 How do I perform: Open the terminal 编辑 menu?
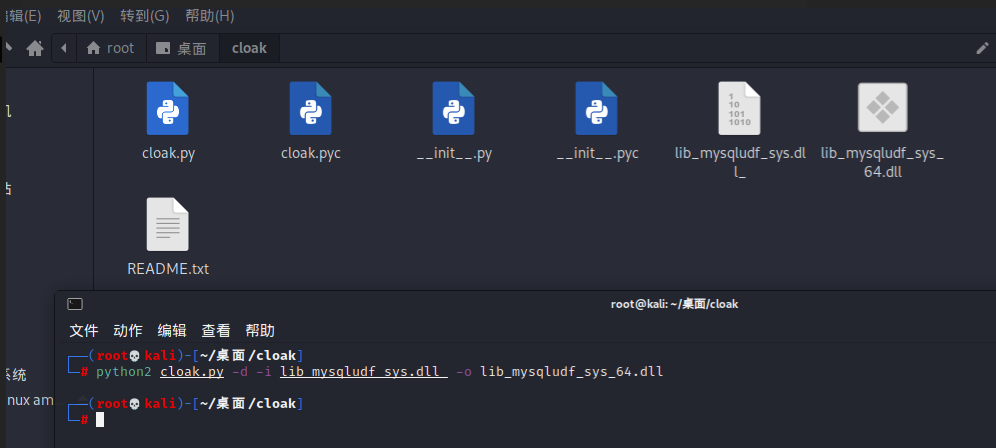[172, 330]
